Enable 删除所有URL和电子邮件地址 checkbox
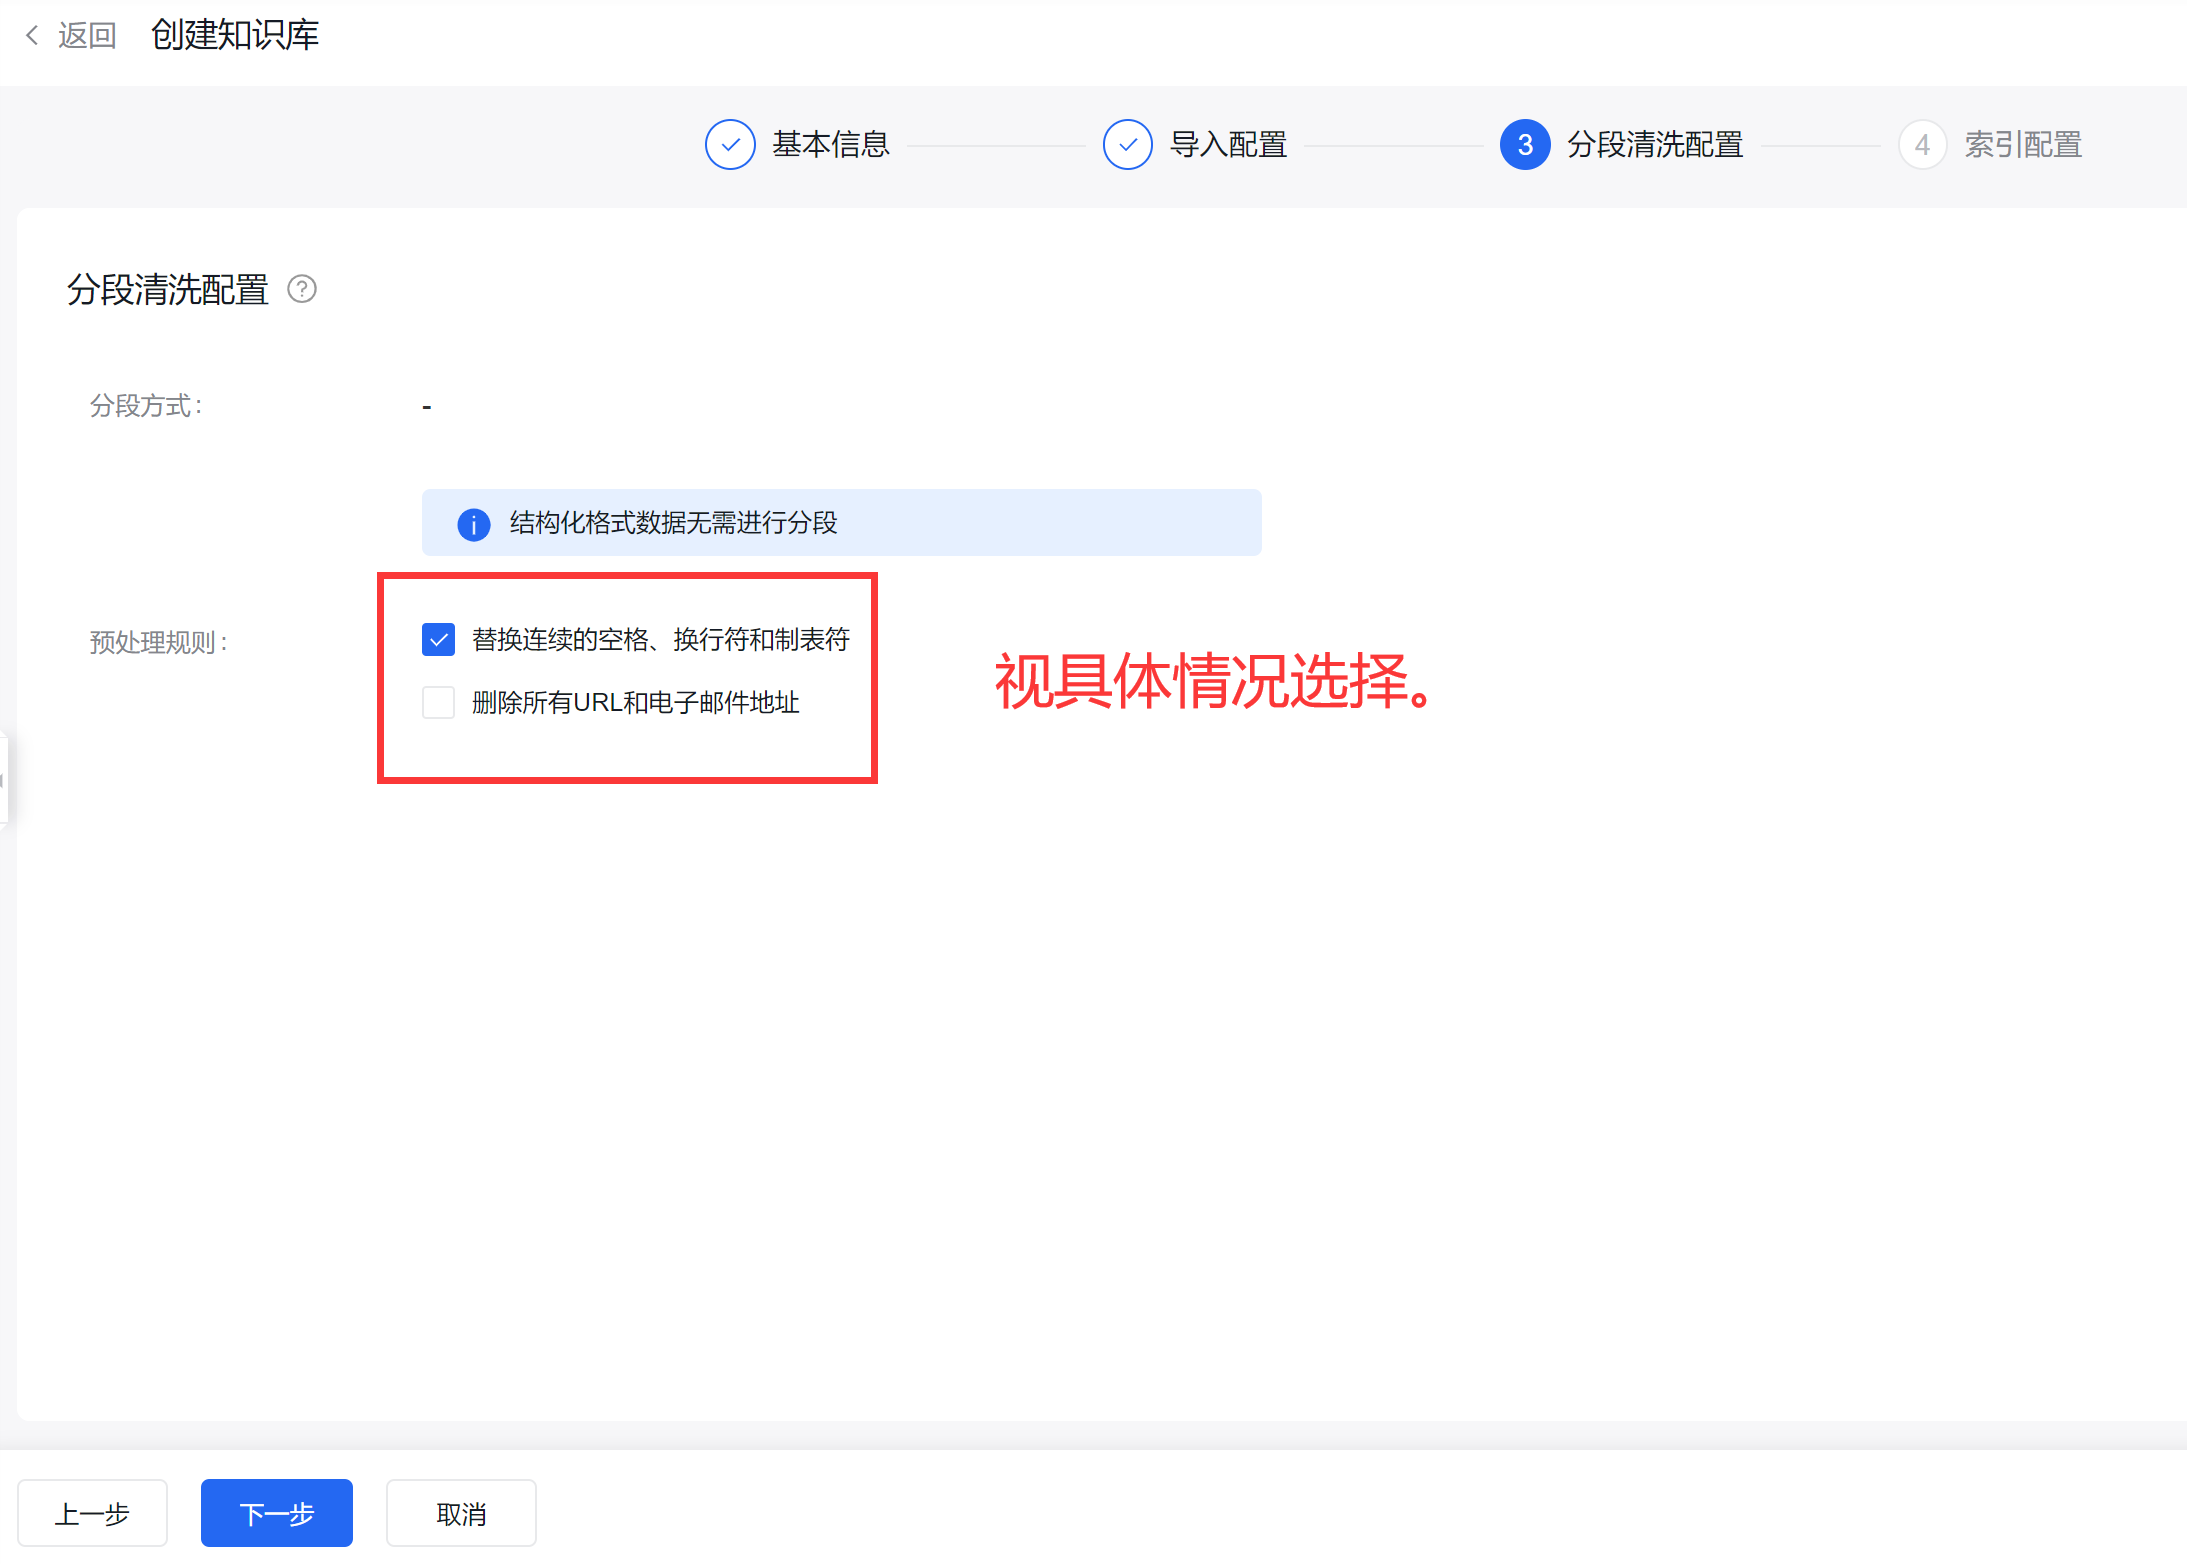 click(438, 703)
